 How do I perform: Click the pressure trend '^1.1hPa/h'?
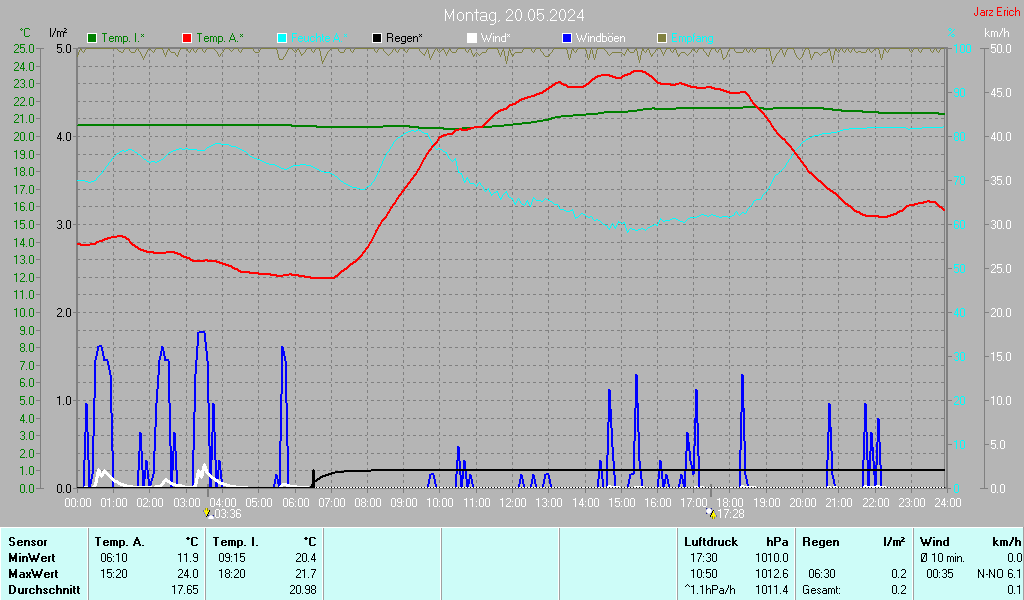[710, 590]
